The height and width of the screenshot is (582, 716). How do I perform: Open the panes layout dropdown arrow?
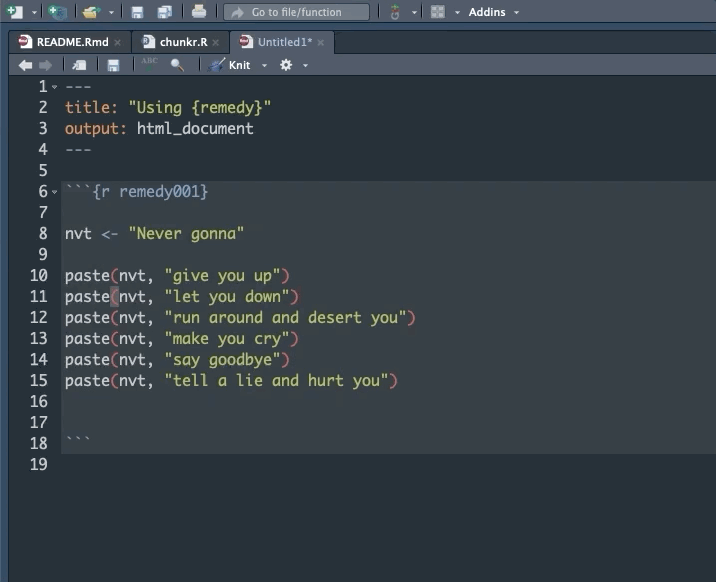[x=457, y=13]
